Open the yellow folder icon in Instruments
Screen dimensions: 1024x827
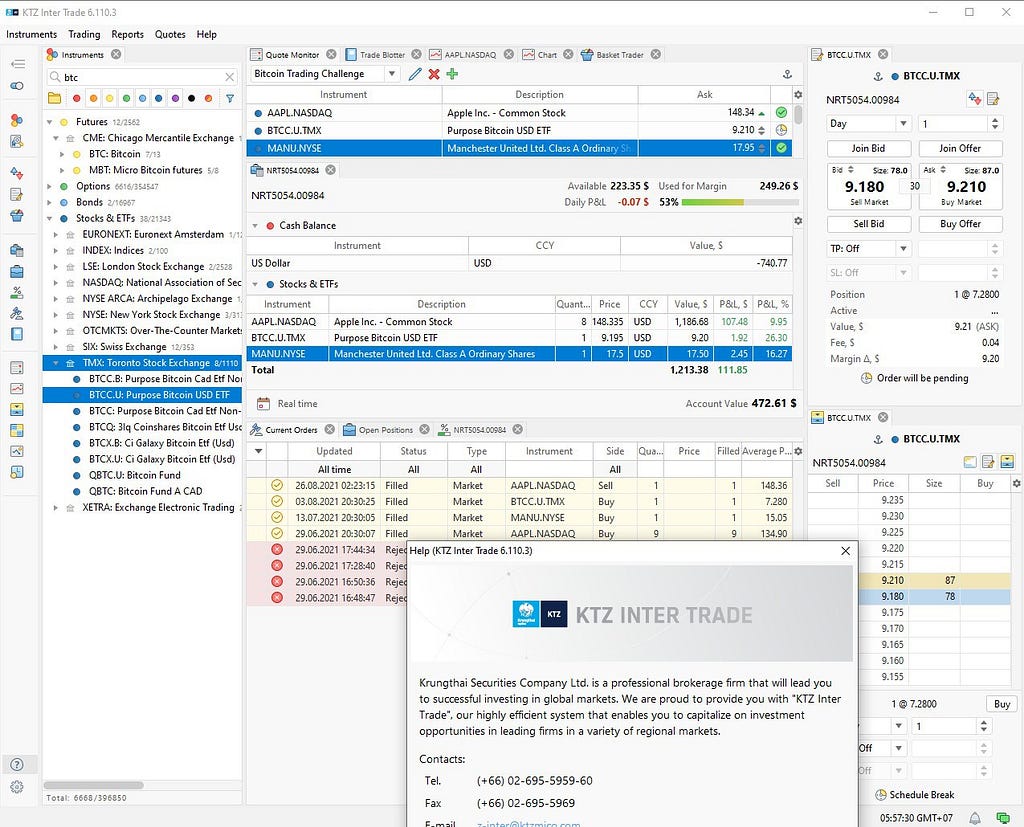point(55,99)
